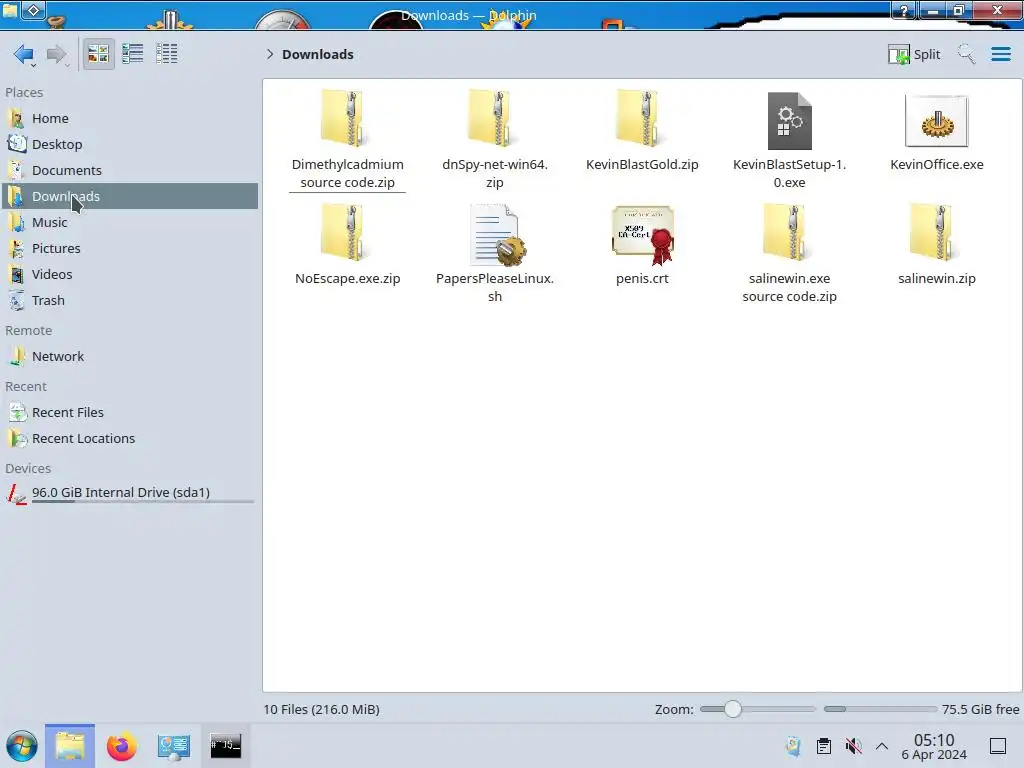Open Recent Locations entry

tap(129, 439)
